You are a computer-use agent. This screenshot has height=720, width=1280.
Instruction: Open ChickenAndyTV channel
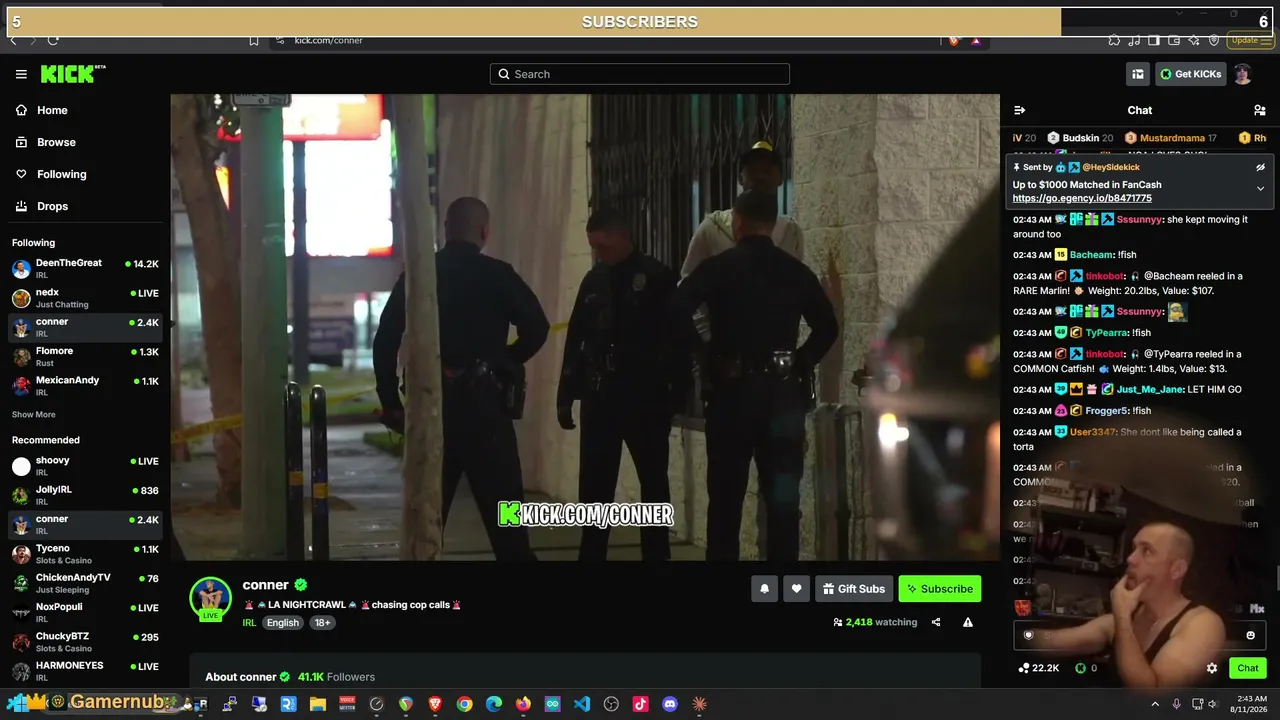[x=85, y=583]
